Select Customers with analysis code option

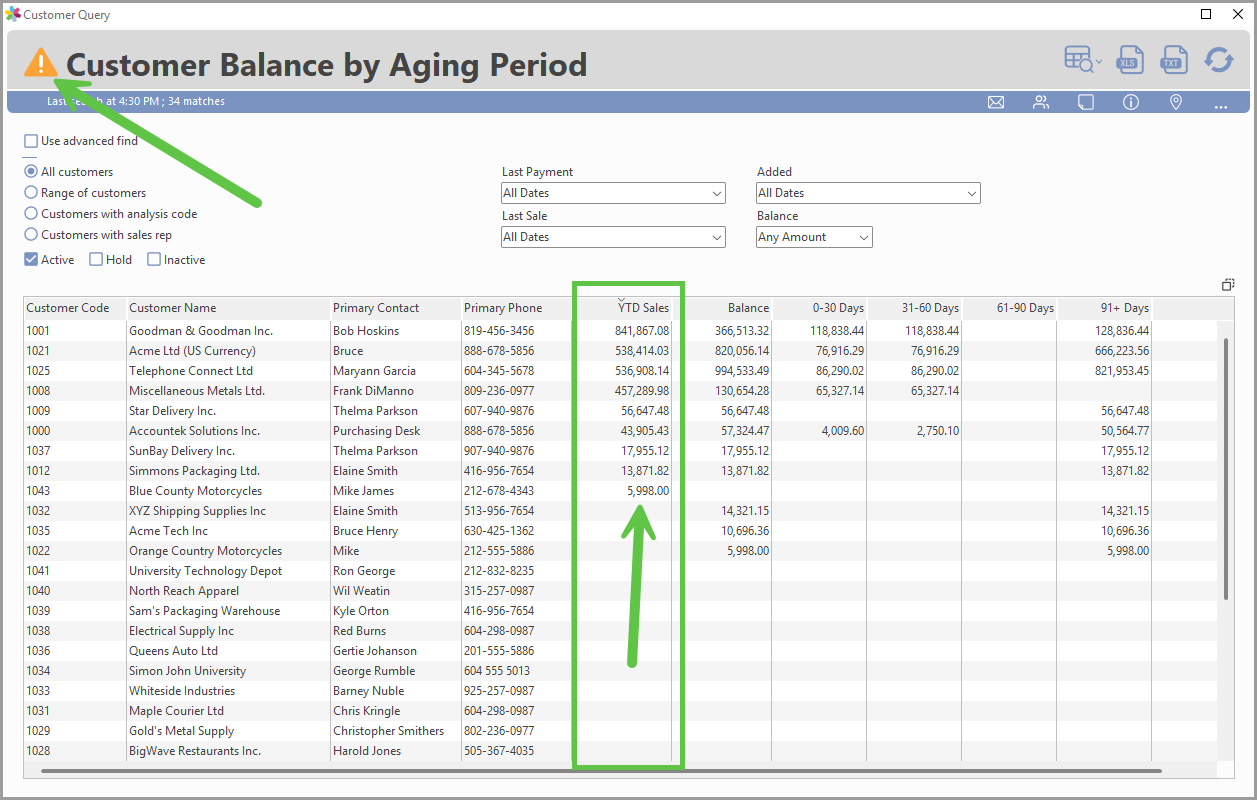31,214
